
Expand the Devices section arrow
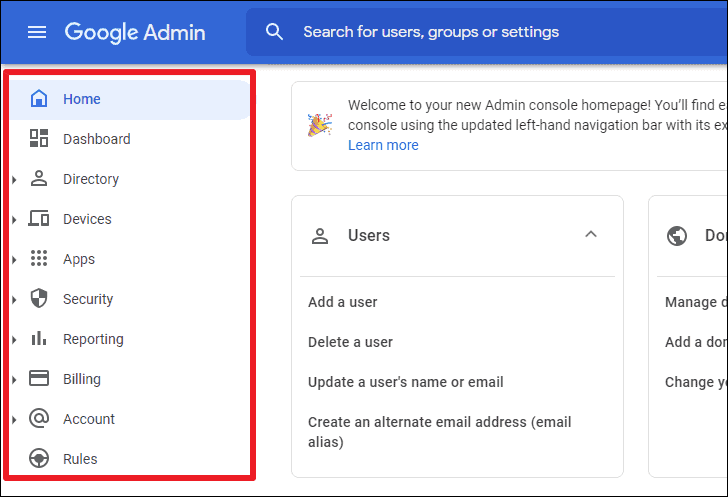[14, 219]
